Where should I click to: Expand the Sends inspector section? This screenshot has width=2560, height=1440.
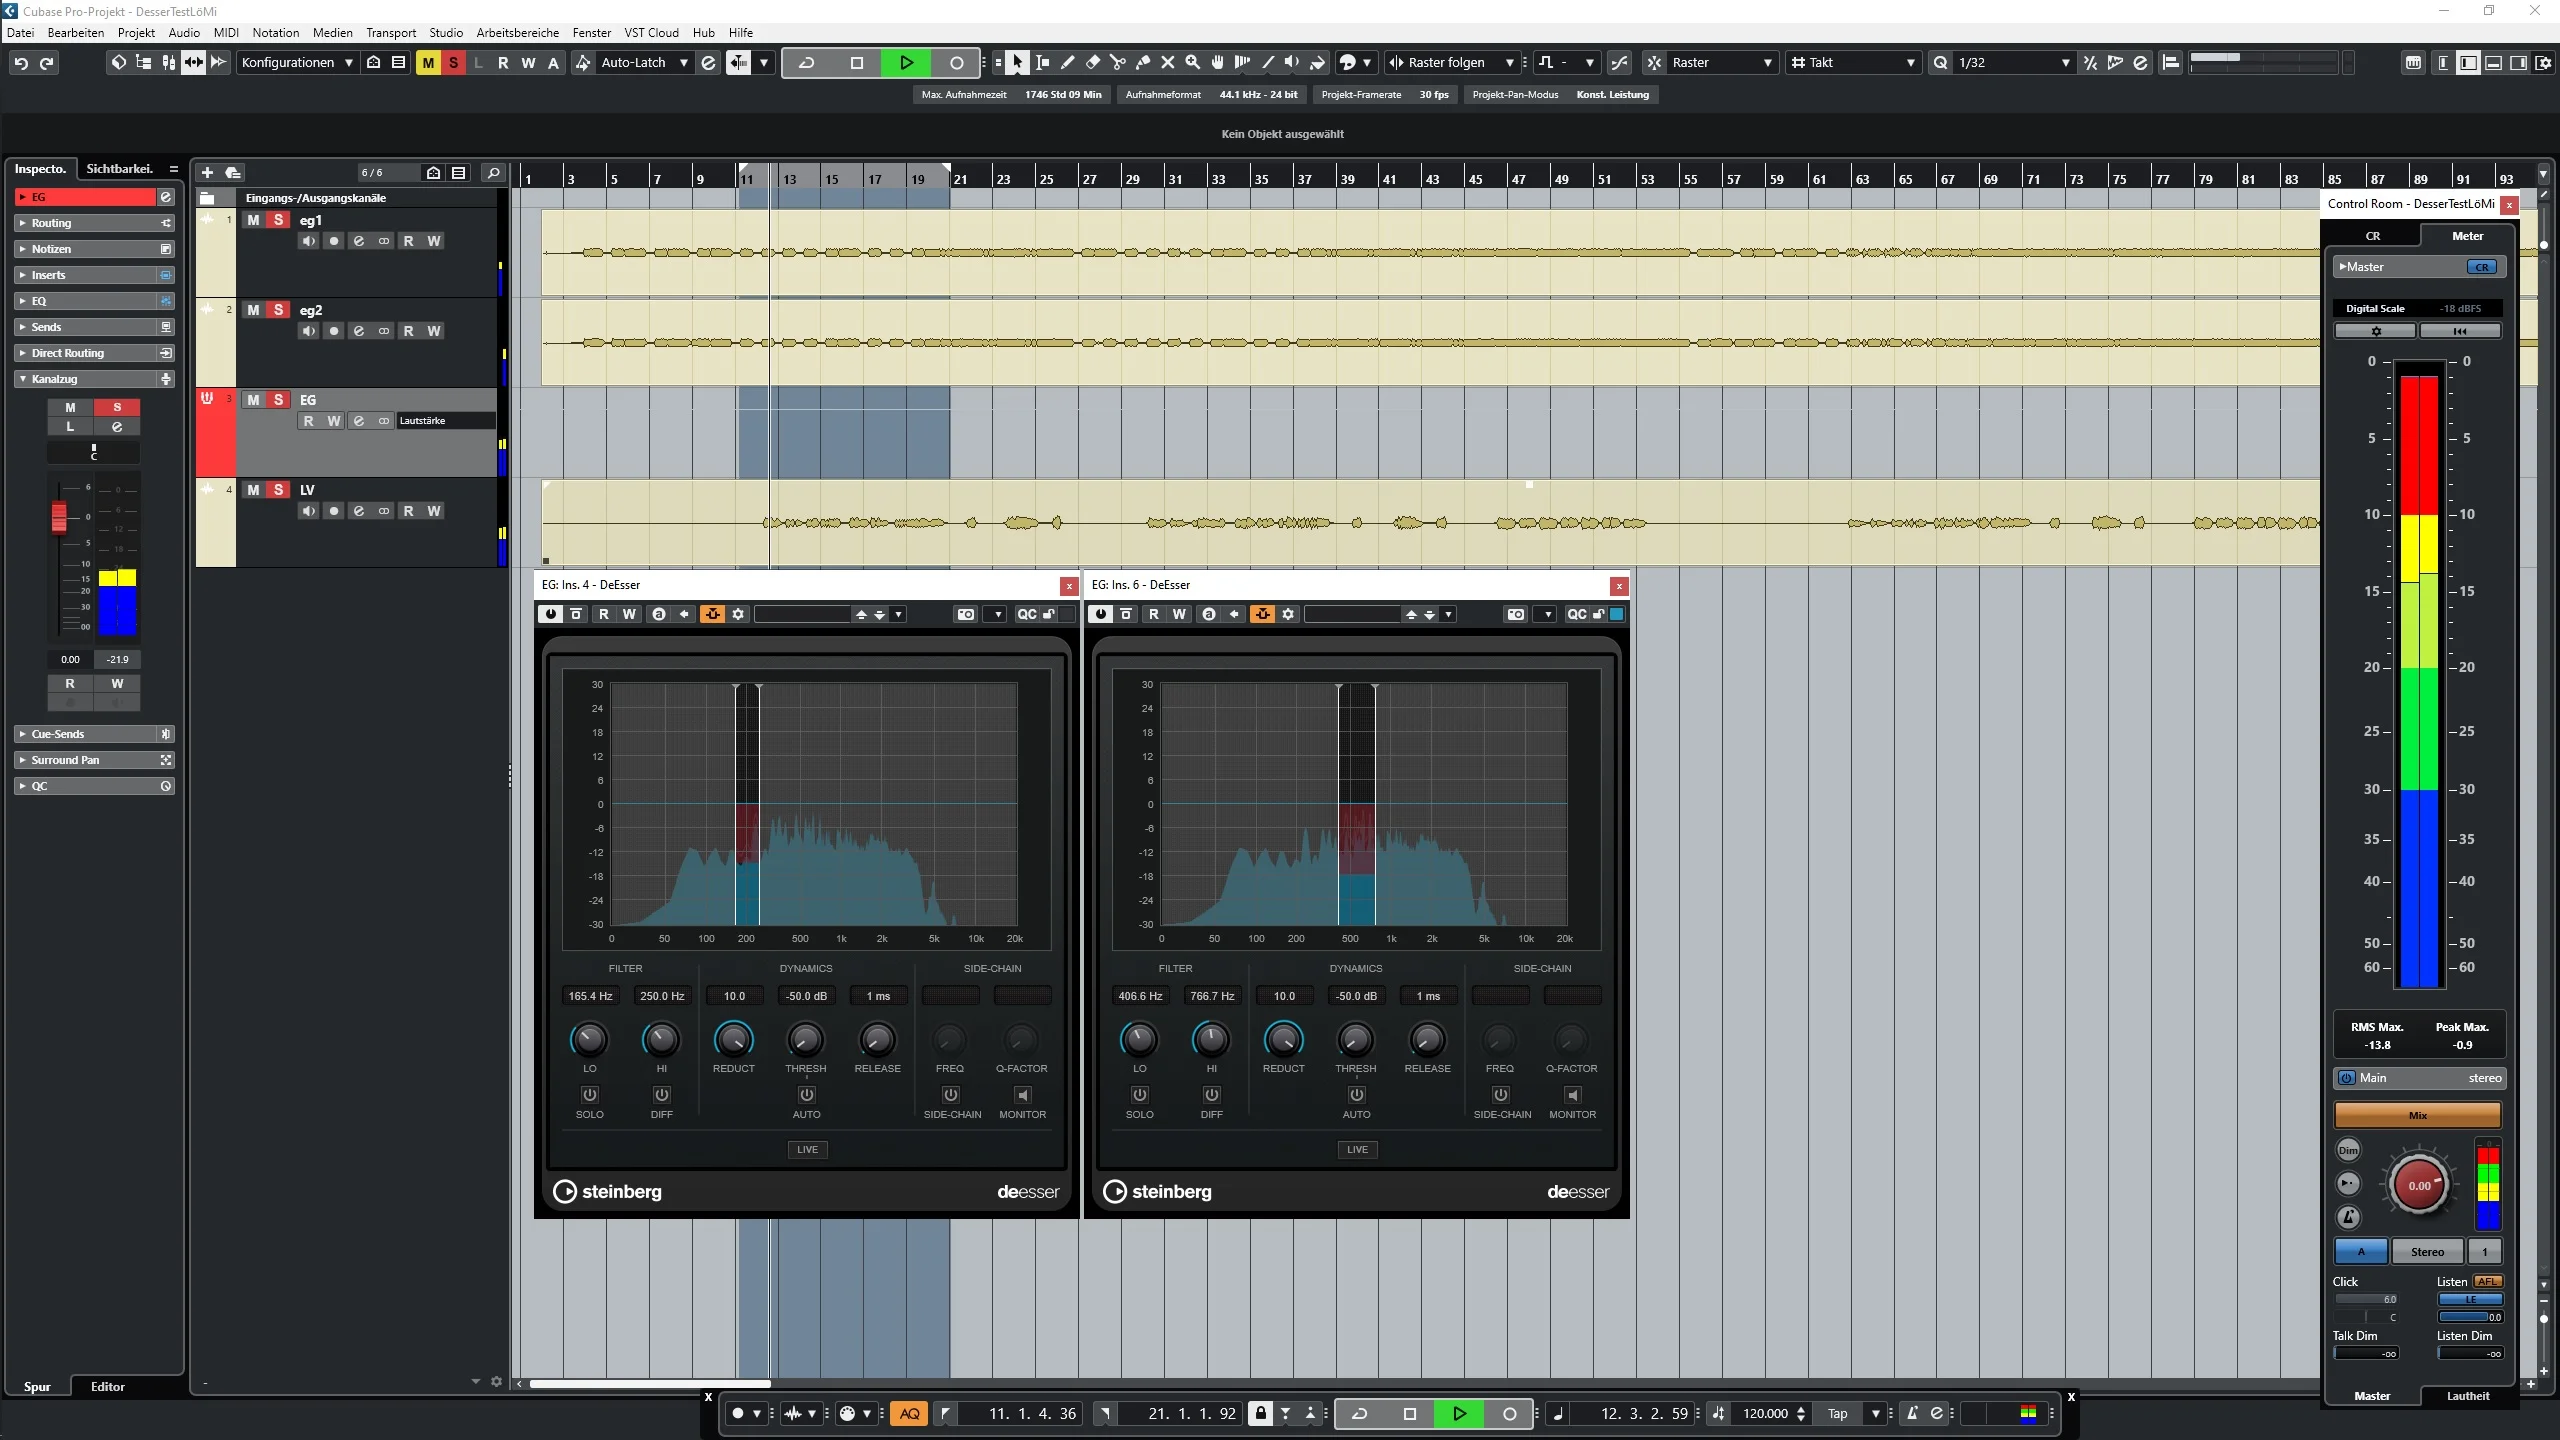pyautogui.click(x=94, y=327)
